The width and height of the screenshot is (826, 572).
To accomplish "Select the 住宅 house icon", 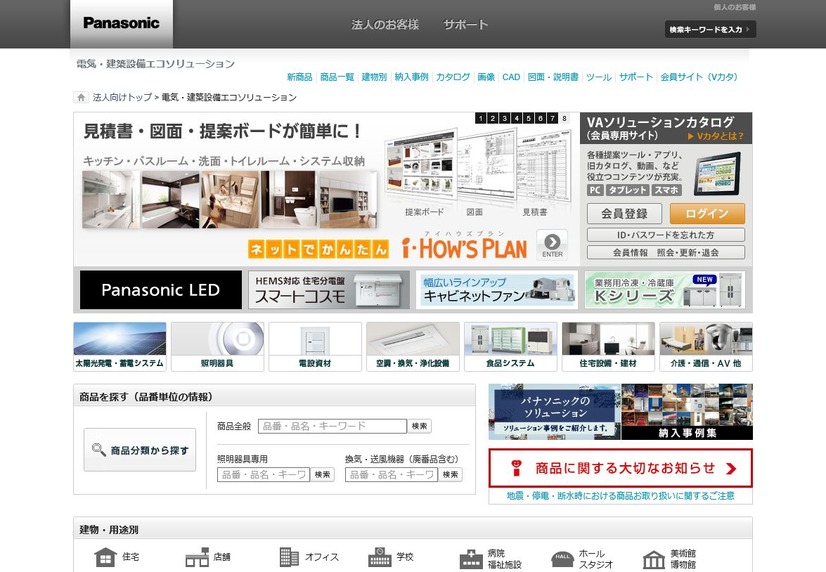I will [105, 557].
